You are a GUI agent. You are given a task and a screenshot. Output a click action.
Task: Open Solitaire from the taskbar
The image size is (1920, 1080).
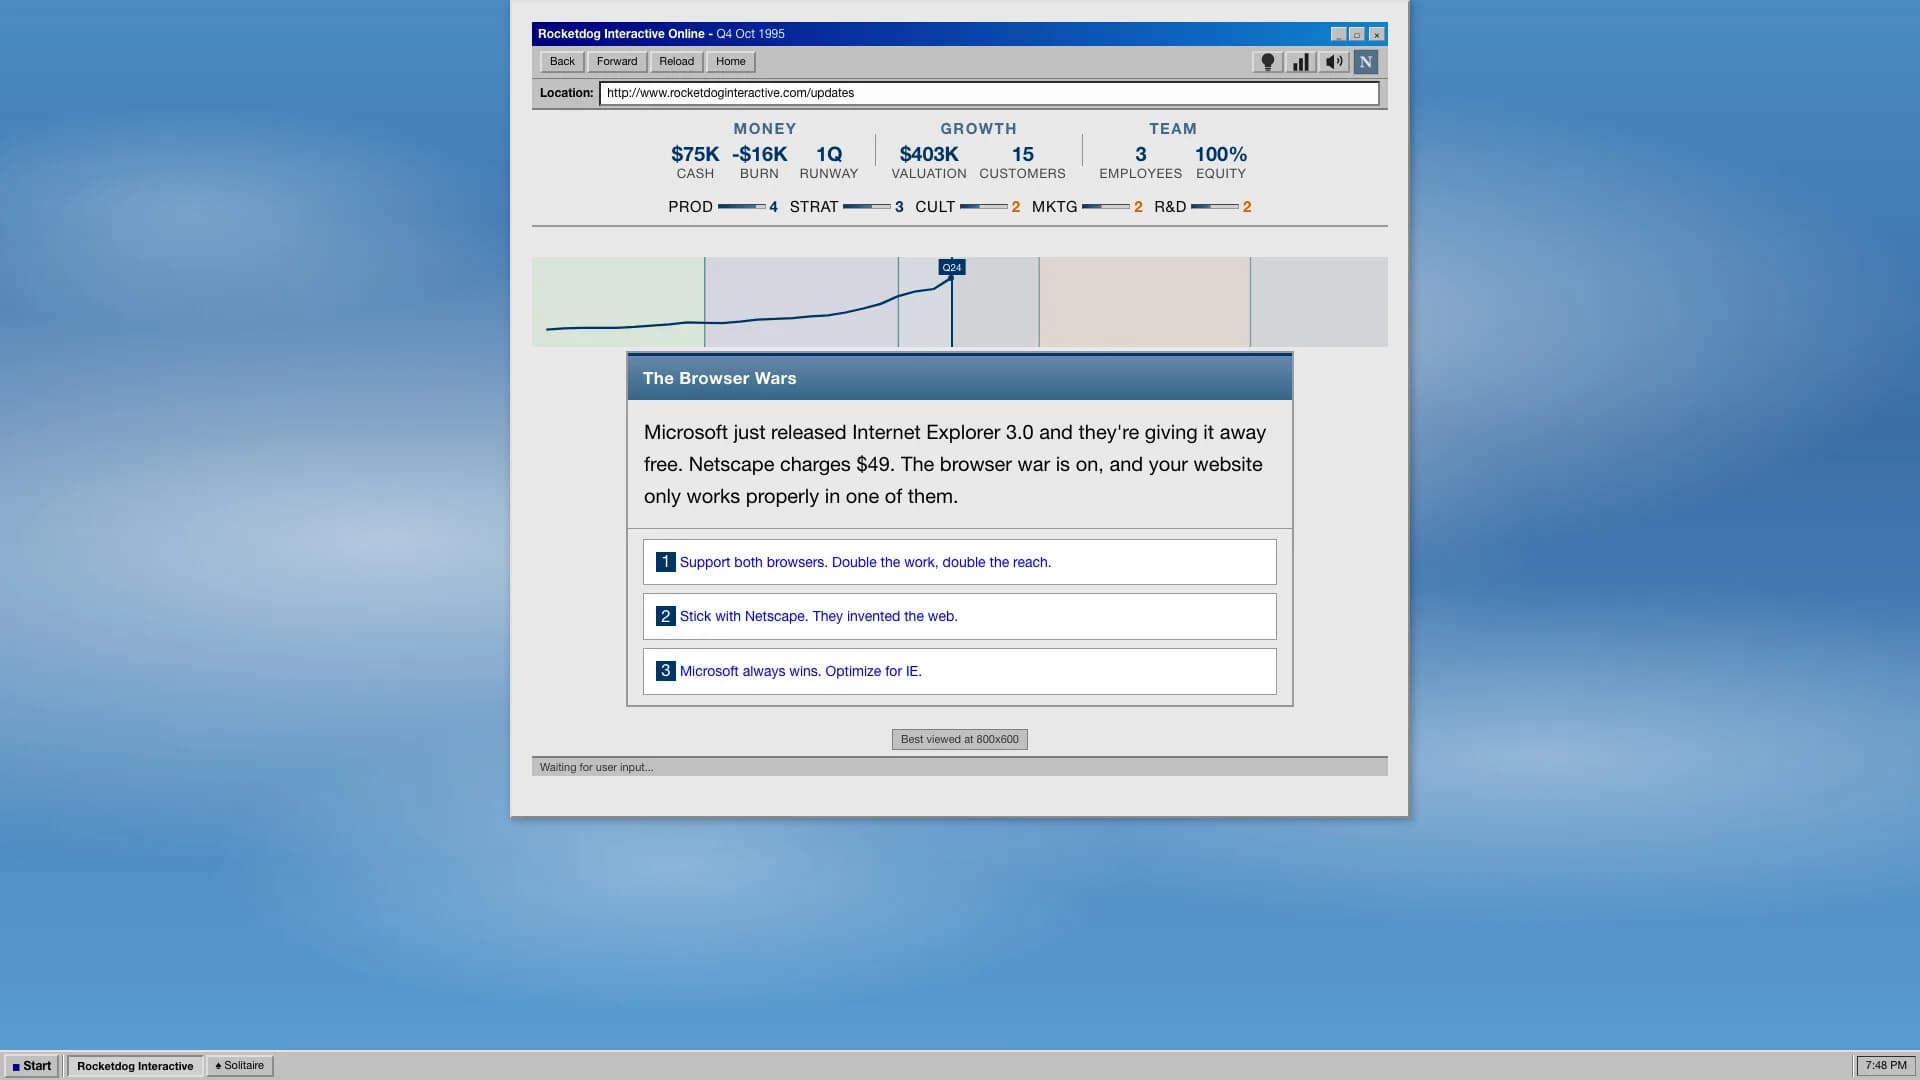coord(240,1066)
